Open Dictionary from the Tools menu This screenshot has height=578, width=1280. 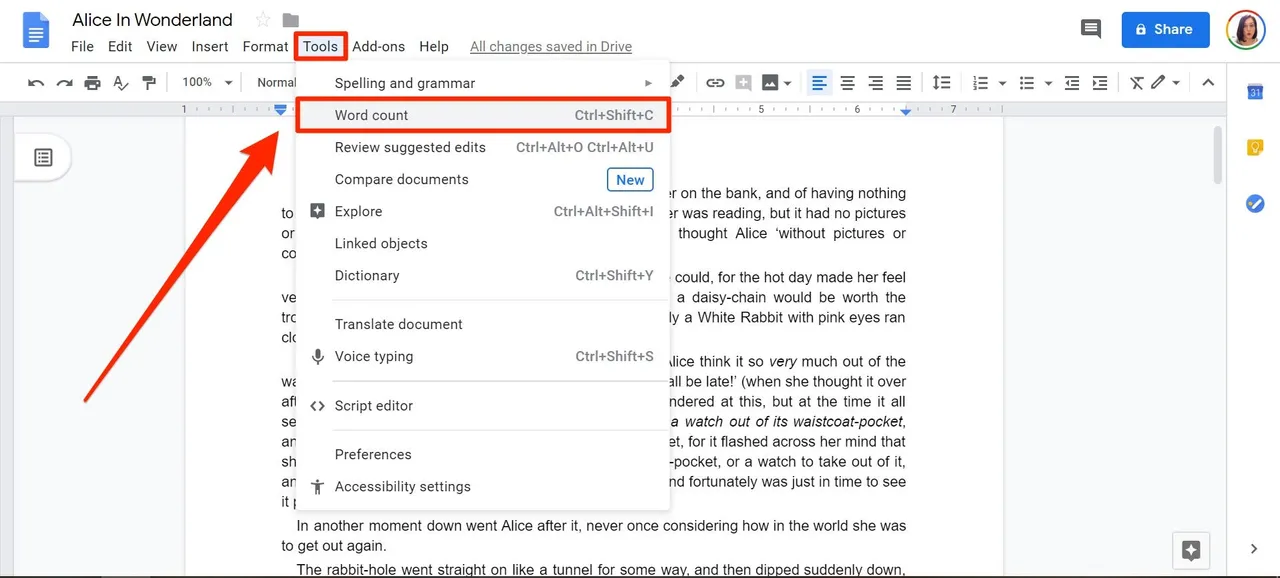point(482,275)
